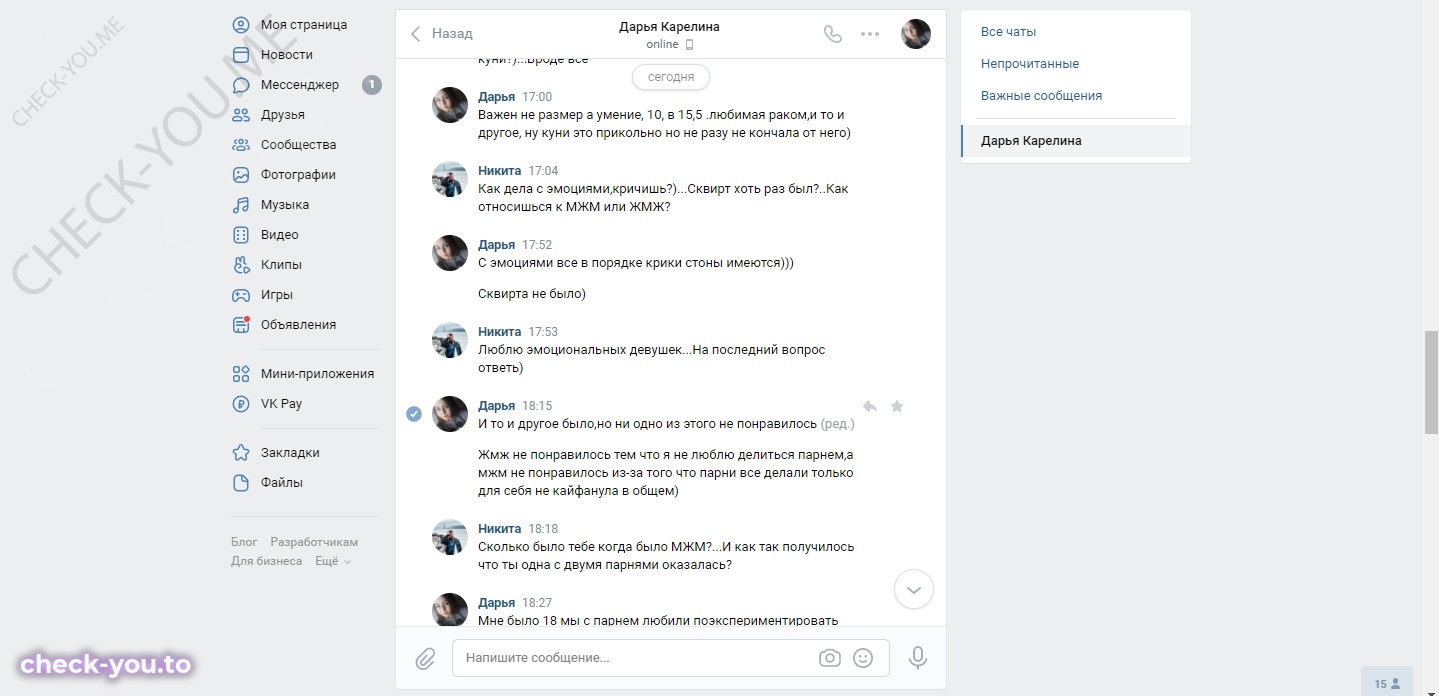
Task: Open Друзья icon in left menu
Action: point(241,115)
